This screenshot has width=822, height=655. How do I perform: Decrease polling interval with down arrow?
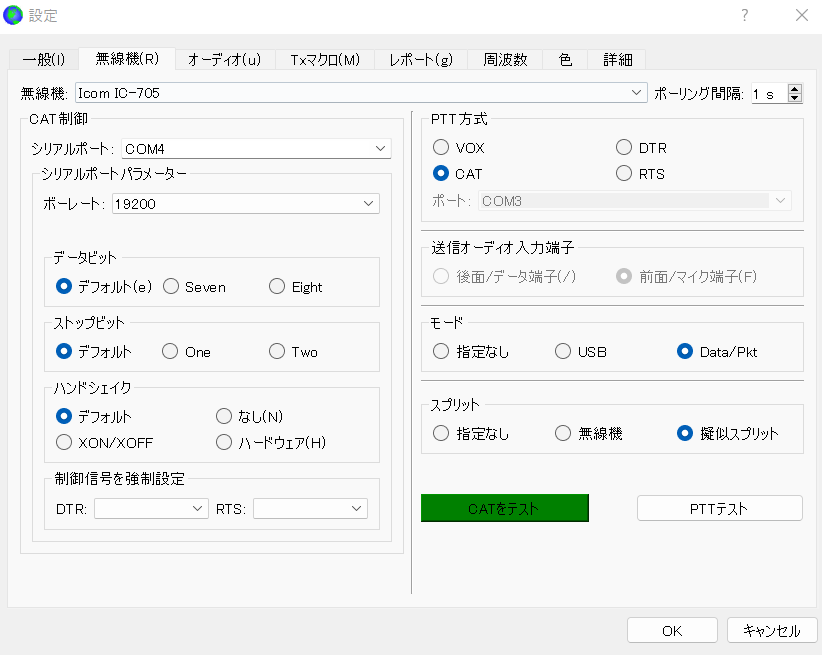coord(795,98)
